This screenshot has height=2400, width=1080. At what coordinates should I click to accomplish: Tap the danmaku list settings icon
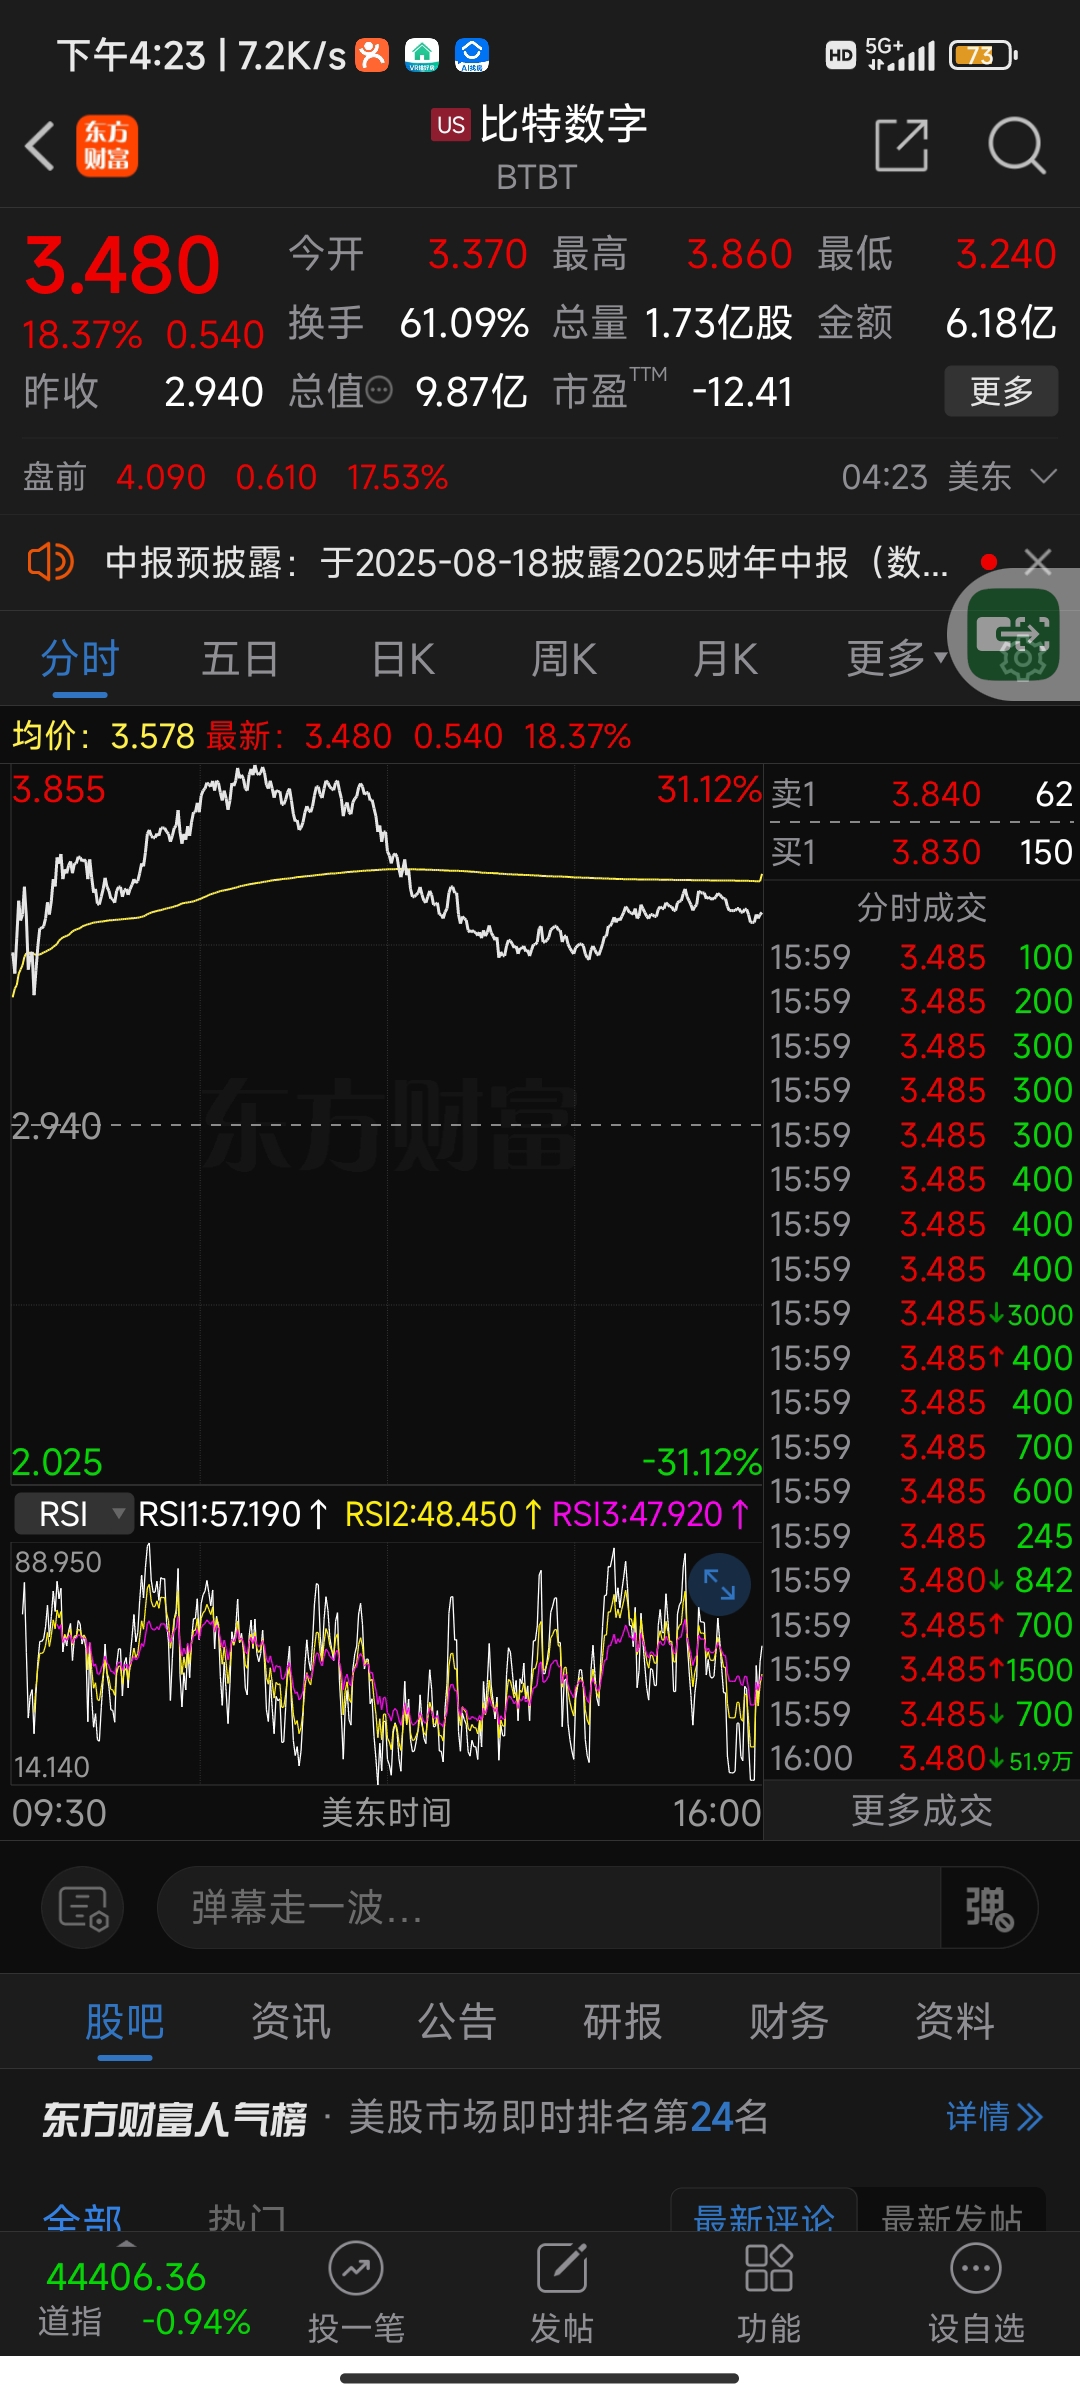pyautogui.click(x=83, y=1907)
